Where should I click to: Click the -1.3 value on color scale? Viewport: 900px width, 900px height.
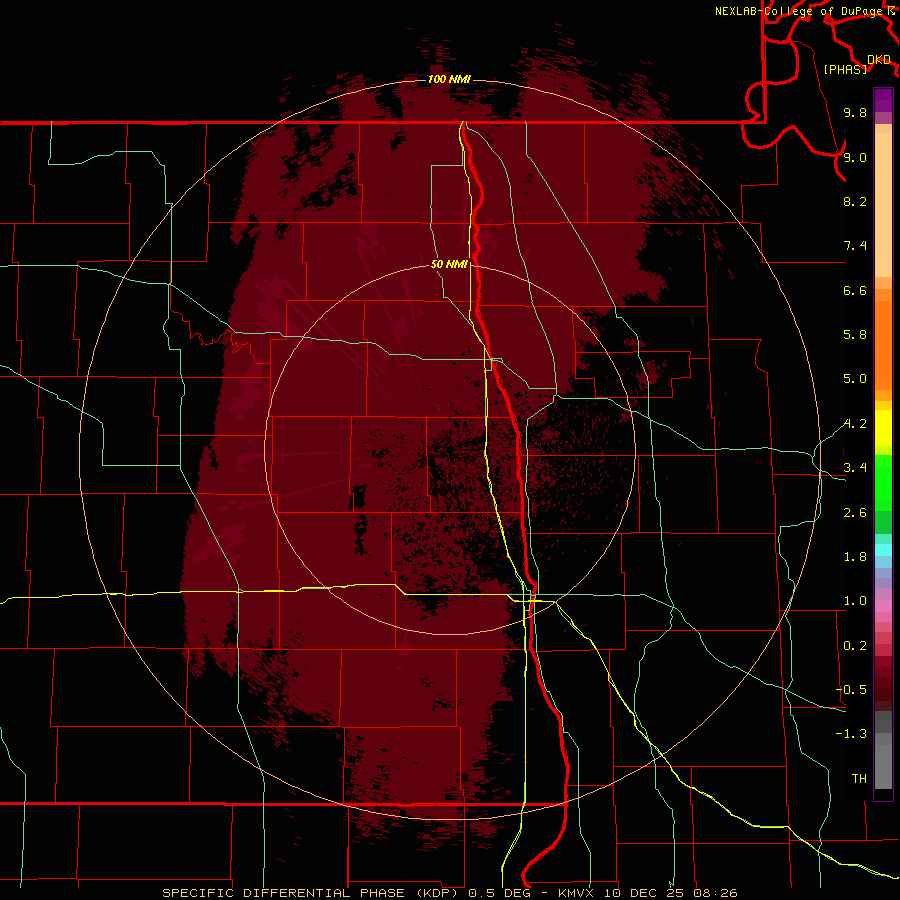851,734
